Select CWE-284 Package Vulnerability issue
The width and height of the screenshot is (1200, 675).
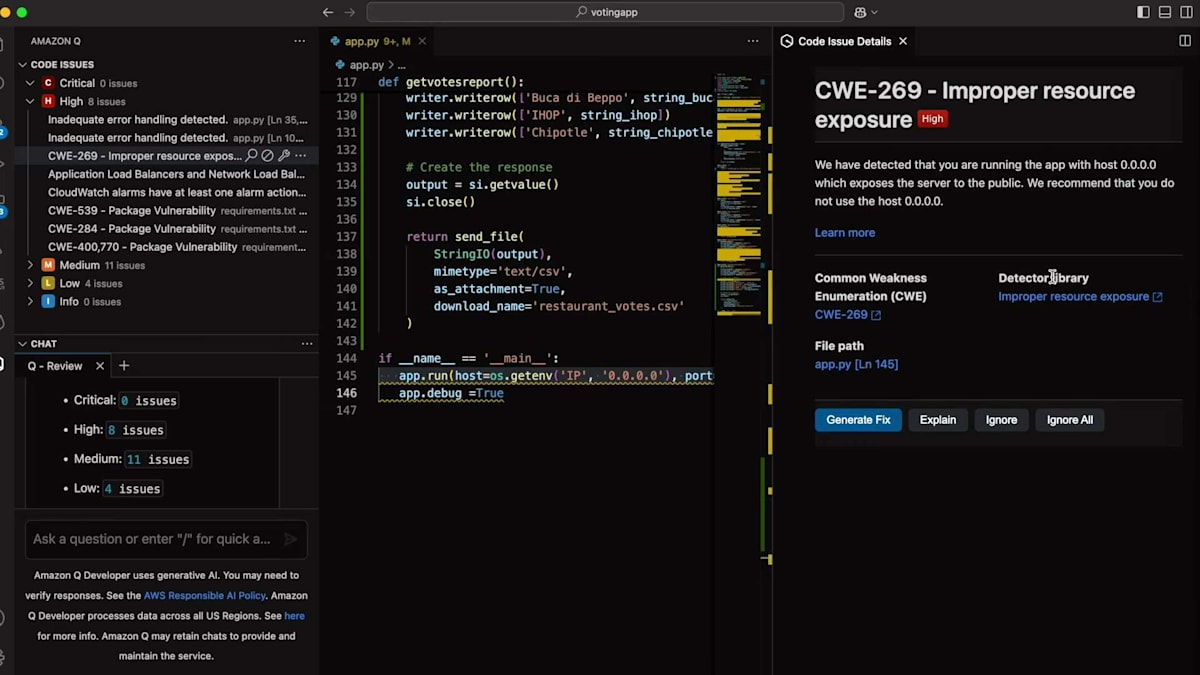click(x=177, y=228)
